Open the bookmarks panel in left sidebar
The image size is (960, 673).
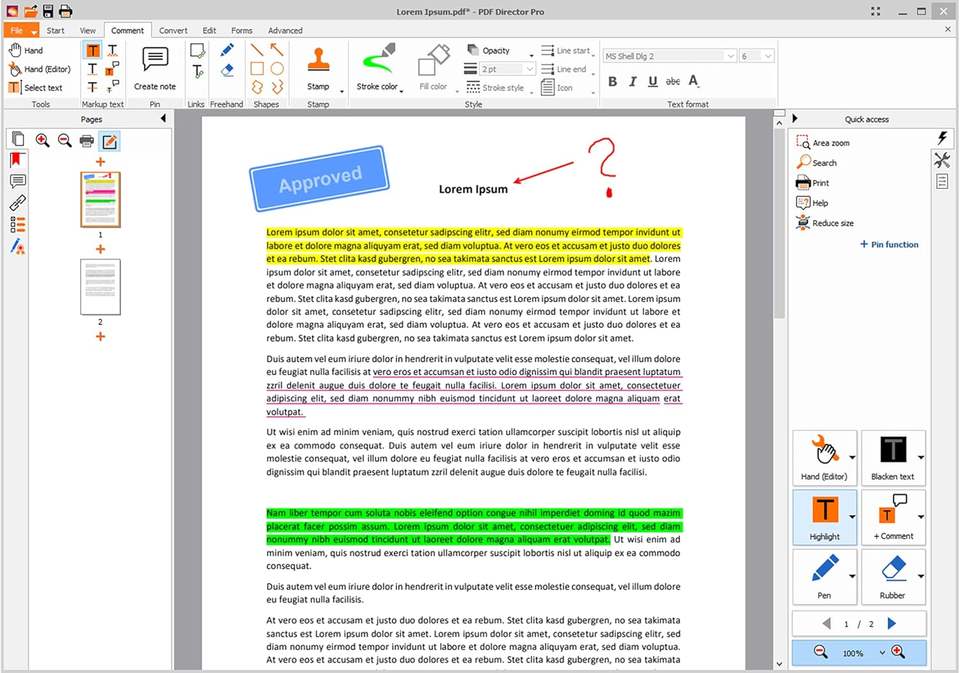[17, 160]
